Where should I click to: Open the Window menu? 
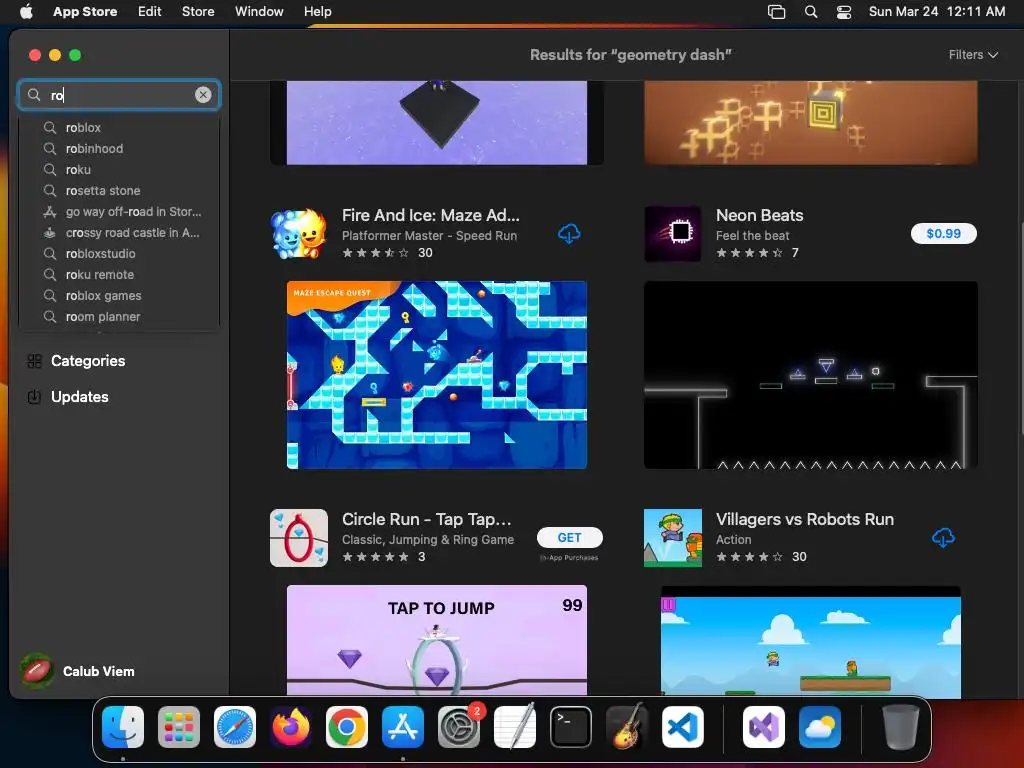[x=259, y=11]
